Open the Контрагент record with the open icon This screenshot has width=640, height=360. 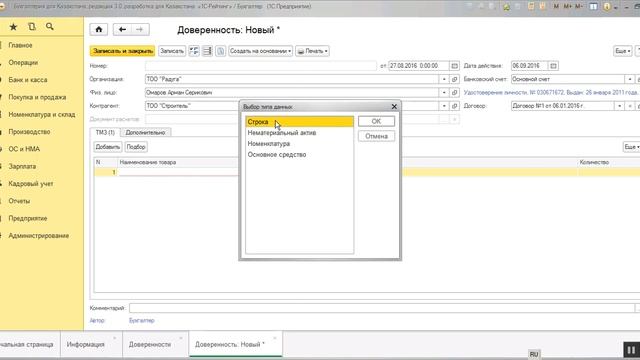(454, 106)
